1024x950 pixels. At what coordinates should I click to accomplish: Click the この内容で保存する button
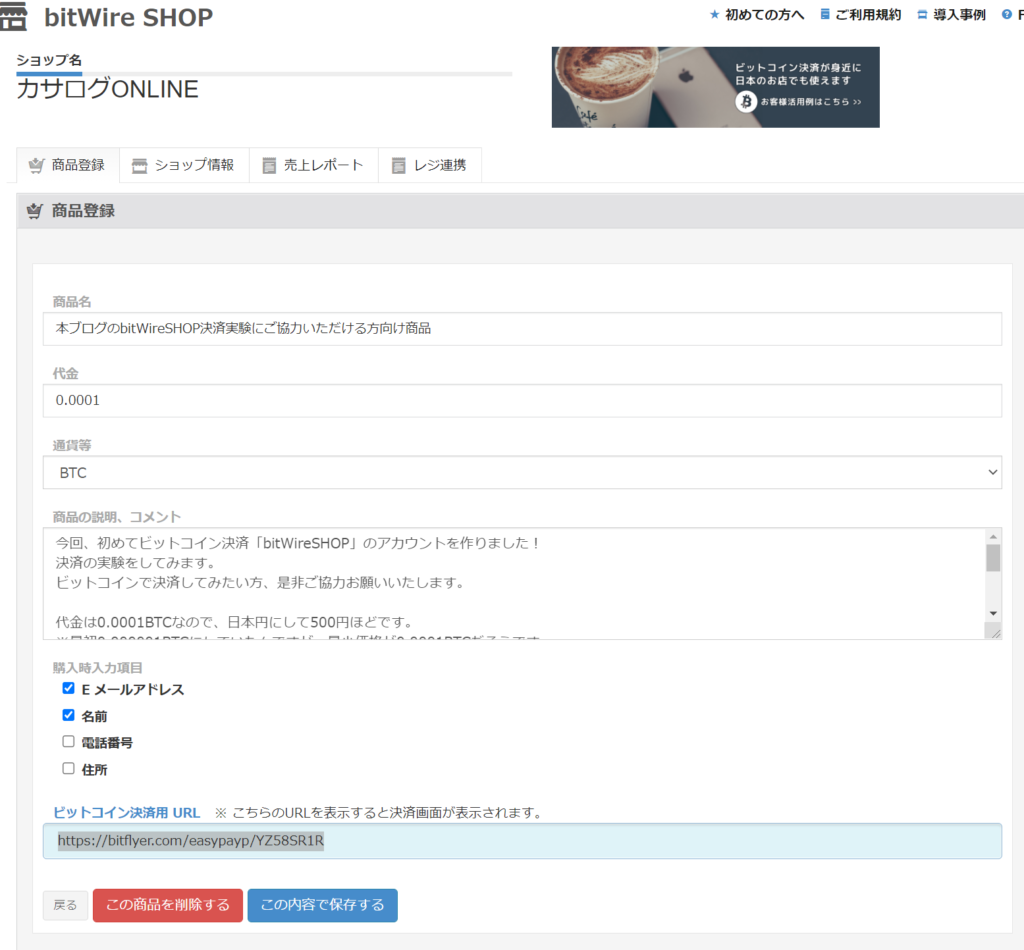click(322, 905)
